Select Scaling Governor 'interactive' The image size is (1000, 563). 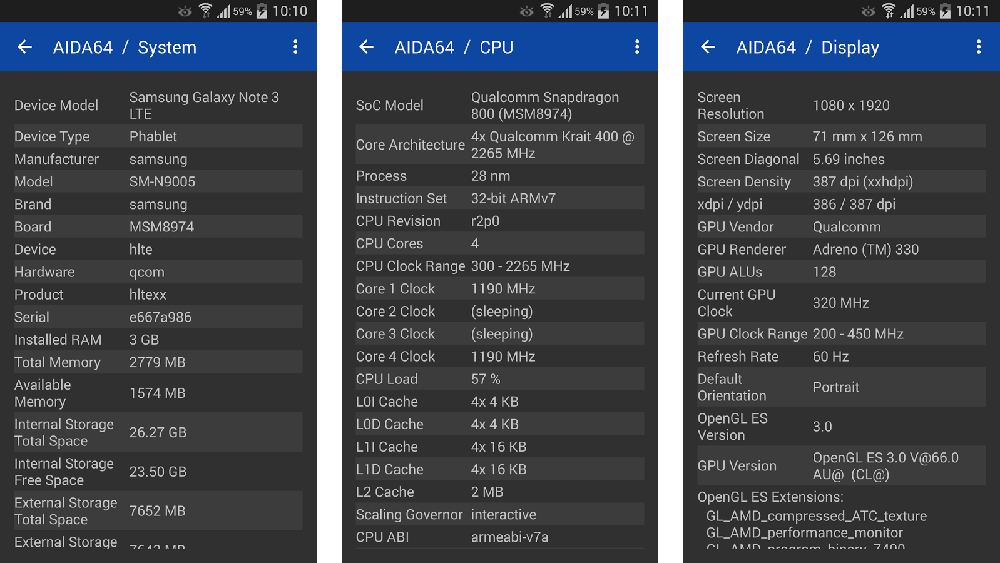503,515
